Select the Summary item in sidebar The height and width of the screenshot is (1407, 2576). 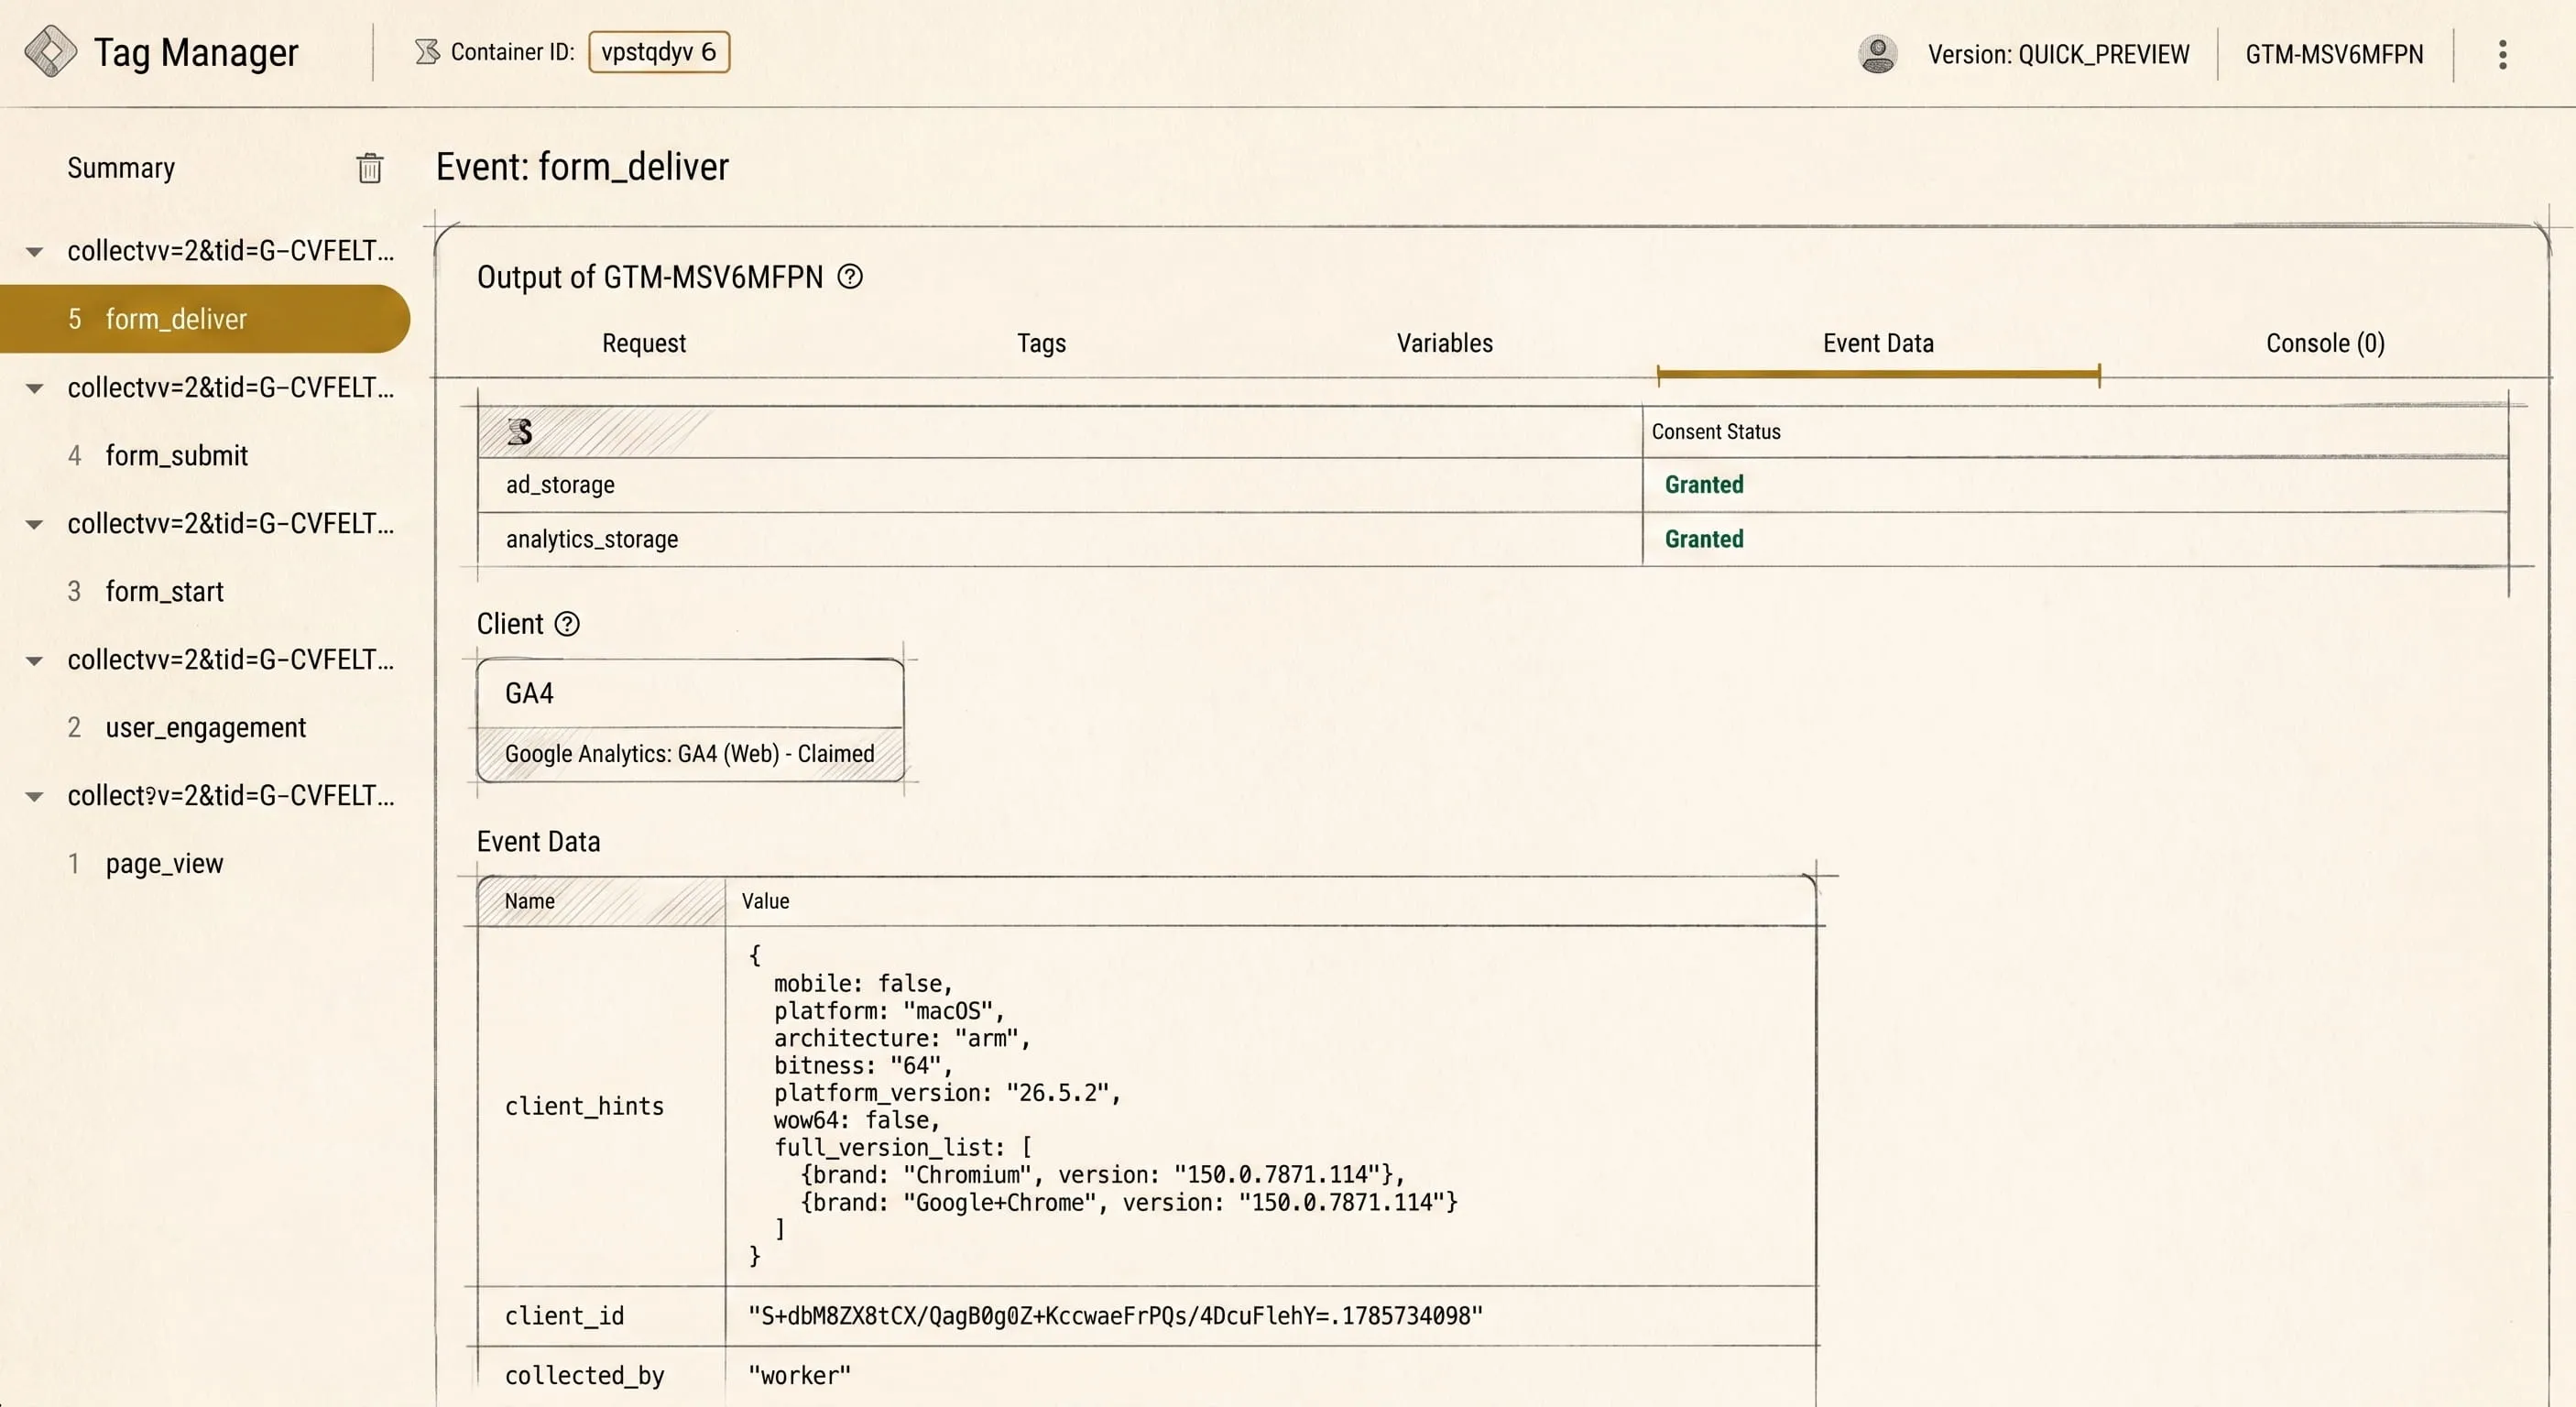point(121,168)
